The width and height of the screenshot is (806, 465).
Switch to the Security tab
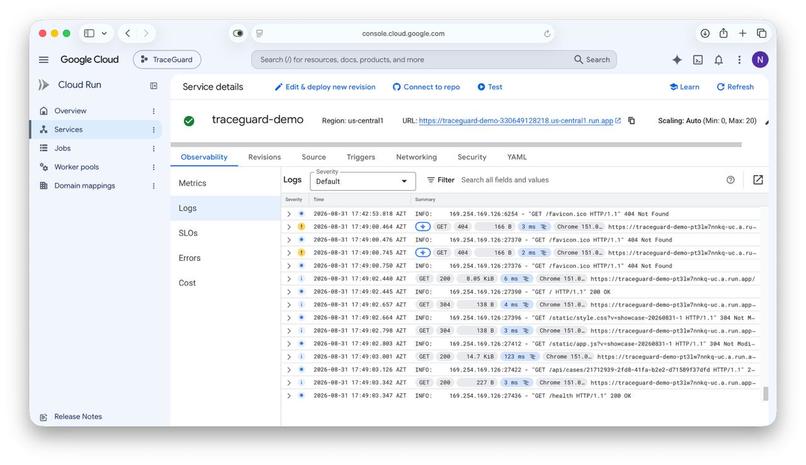click(x=471, y=157)
